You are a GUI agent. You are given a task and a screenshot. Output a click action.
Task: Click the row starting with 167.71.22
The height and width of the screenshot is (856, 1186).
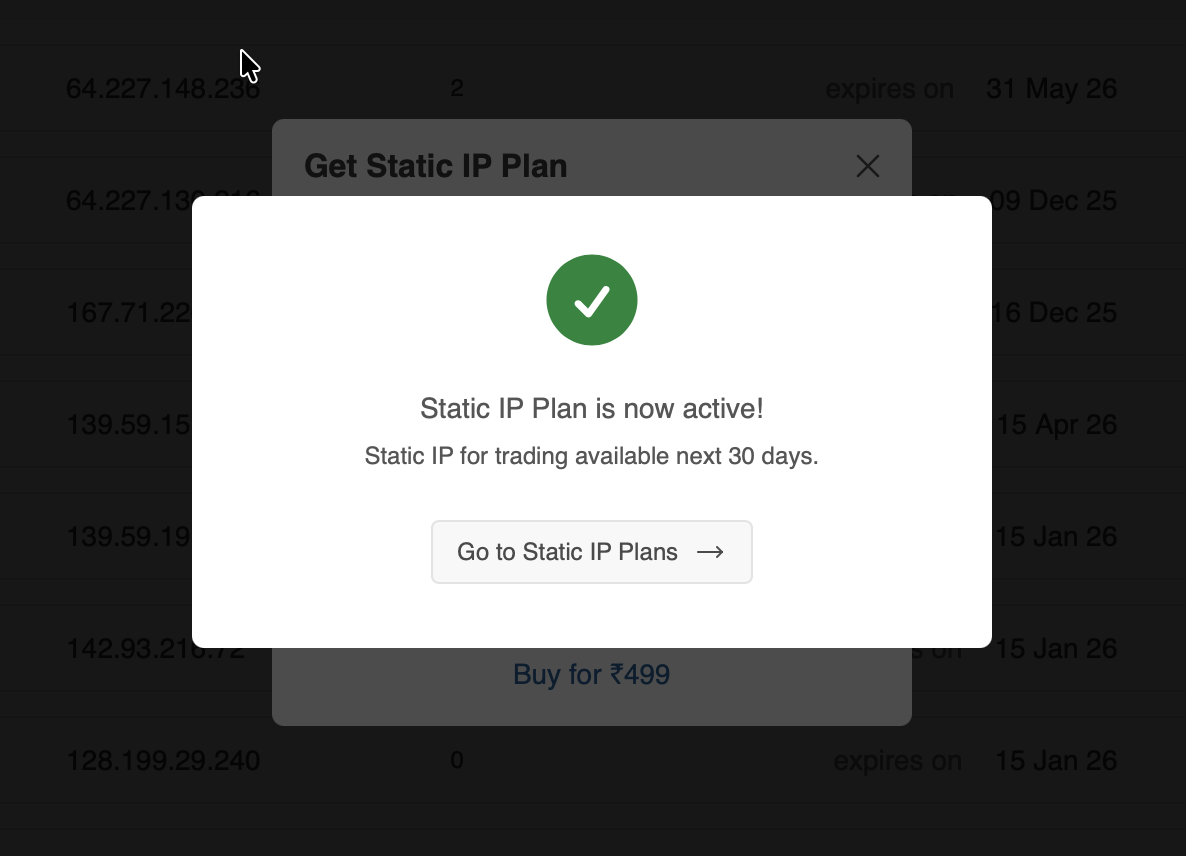130,312
